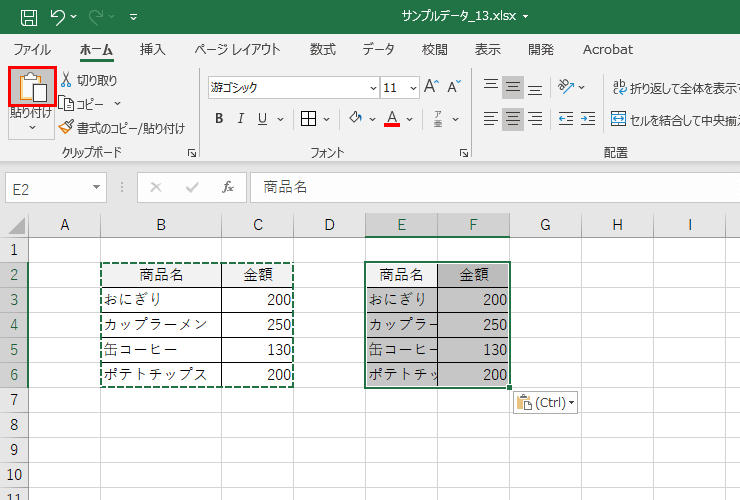
Task: Open the clipboard pane dialog launcher
Action: coord(192,153)
